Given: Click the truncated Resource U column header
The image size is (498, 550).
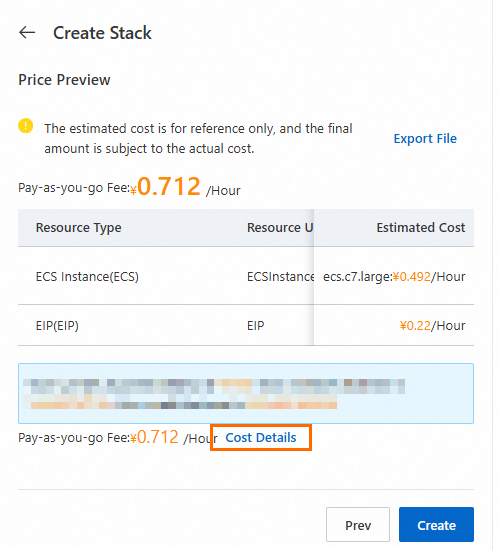Looking at the screenshot, I should pos(280,228).
